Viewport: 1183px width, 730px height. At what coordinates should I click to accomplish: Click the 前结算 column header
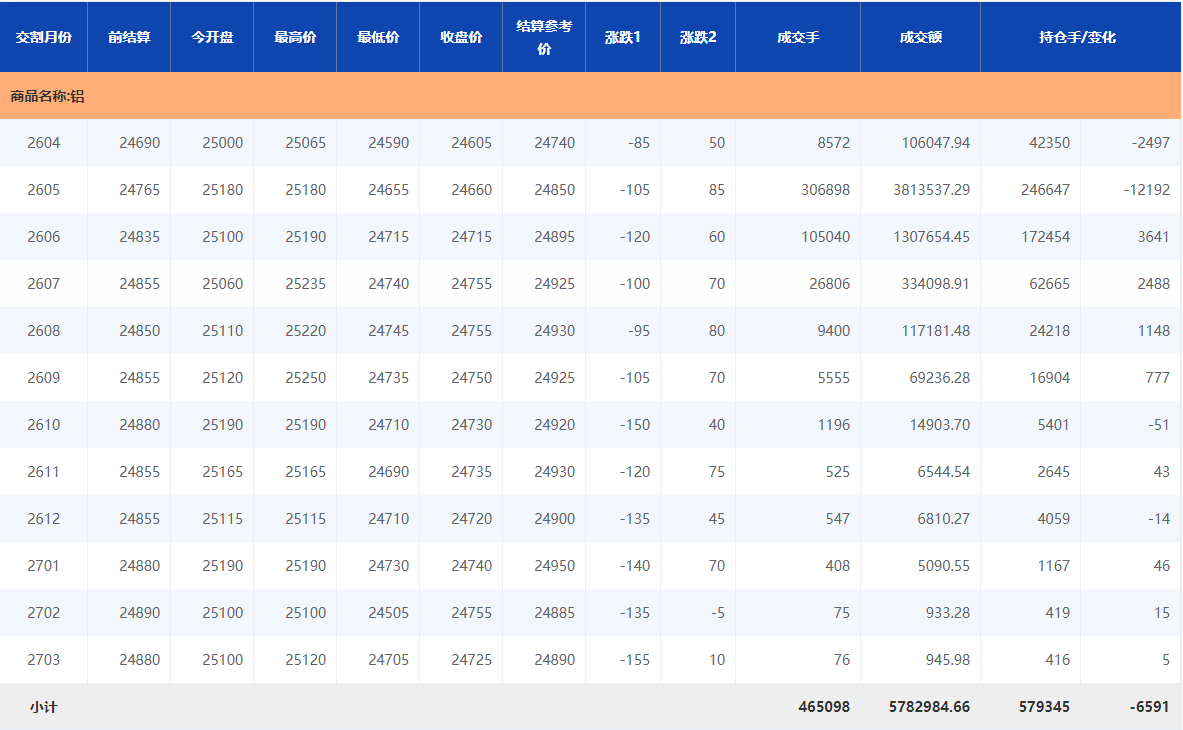tap(129, 37)
